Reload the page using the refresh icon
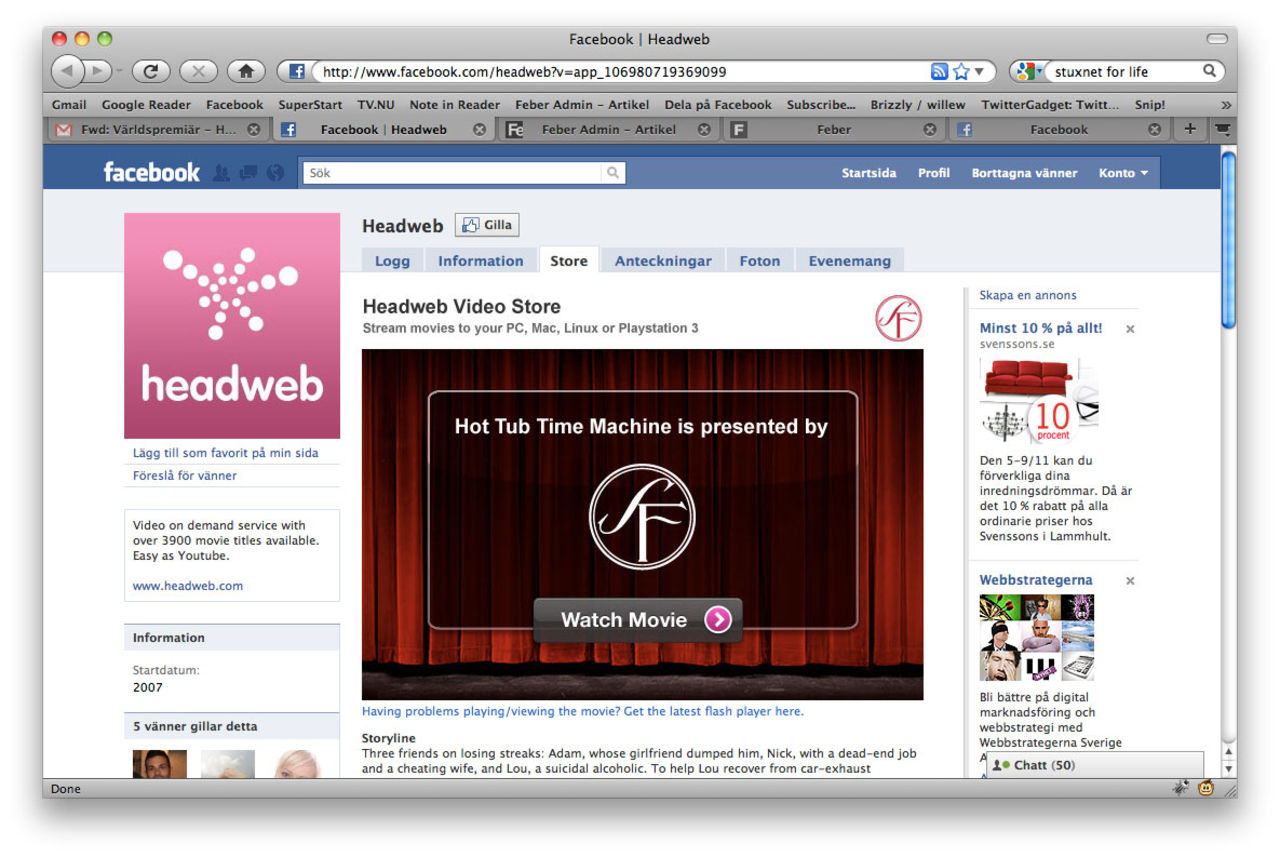1280x857 pixels. pos(151,71)
